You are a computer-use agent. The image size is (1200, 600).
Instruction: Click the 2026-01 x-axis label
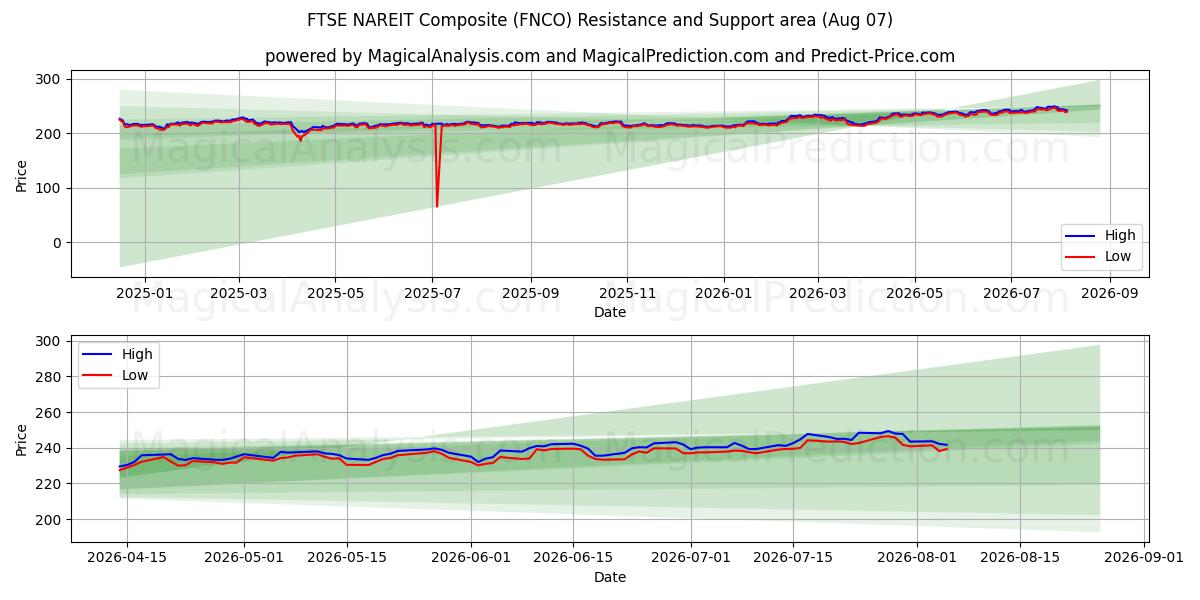[x=724, y=295]
